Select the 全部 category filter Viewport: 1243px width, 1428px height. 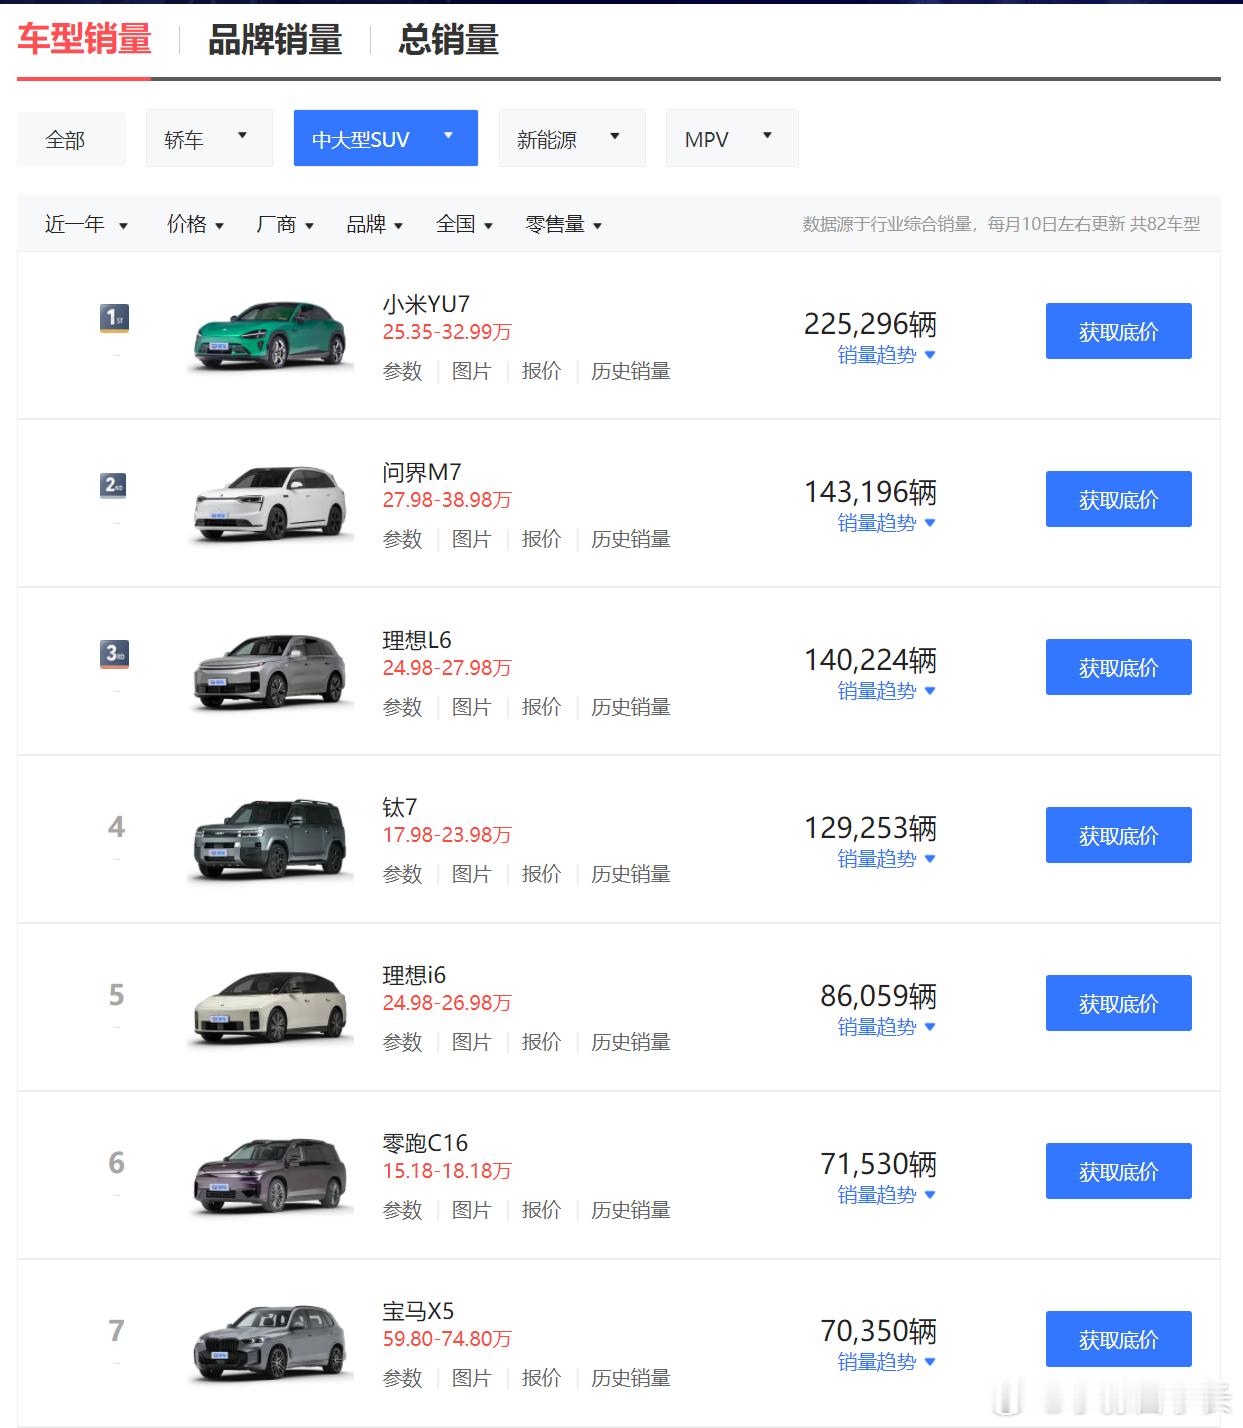pos(71,138)
